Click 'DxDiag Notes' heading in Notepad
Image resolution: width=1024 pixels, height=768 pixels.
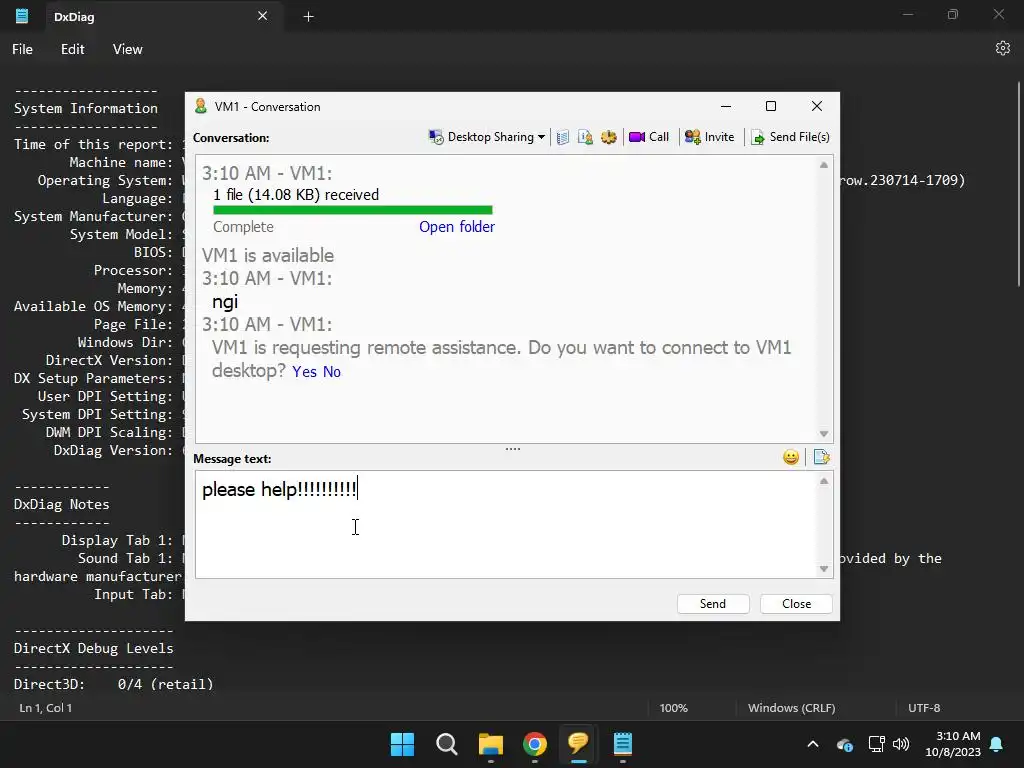pyautogui.click(x=61, y=504)
